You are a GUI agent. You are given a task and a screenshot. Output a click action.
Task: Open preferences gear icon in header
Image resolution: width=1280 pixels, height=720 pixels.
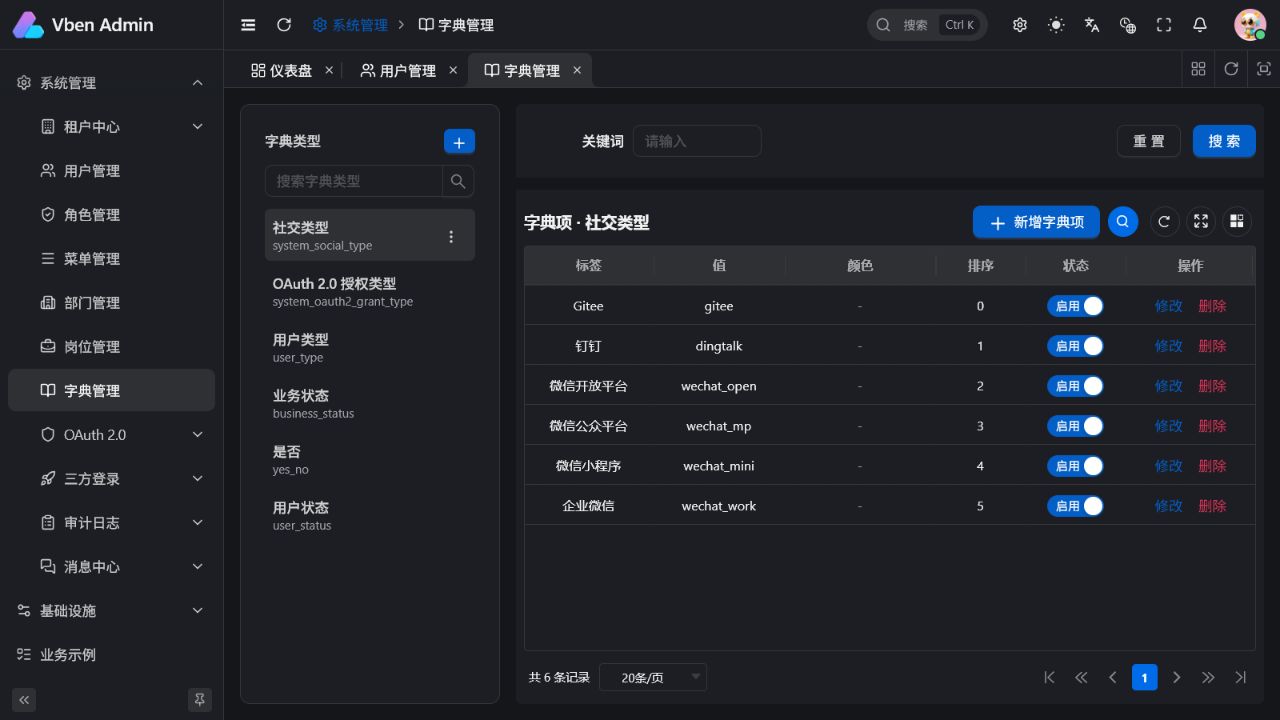1020,25
